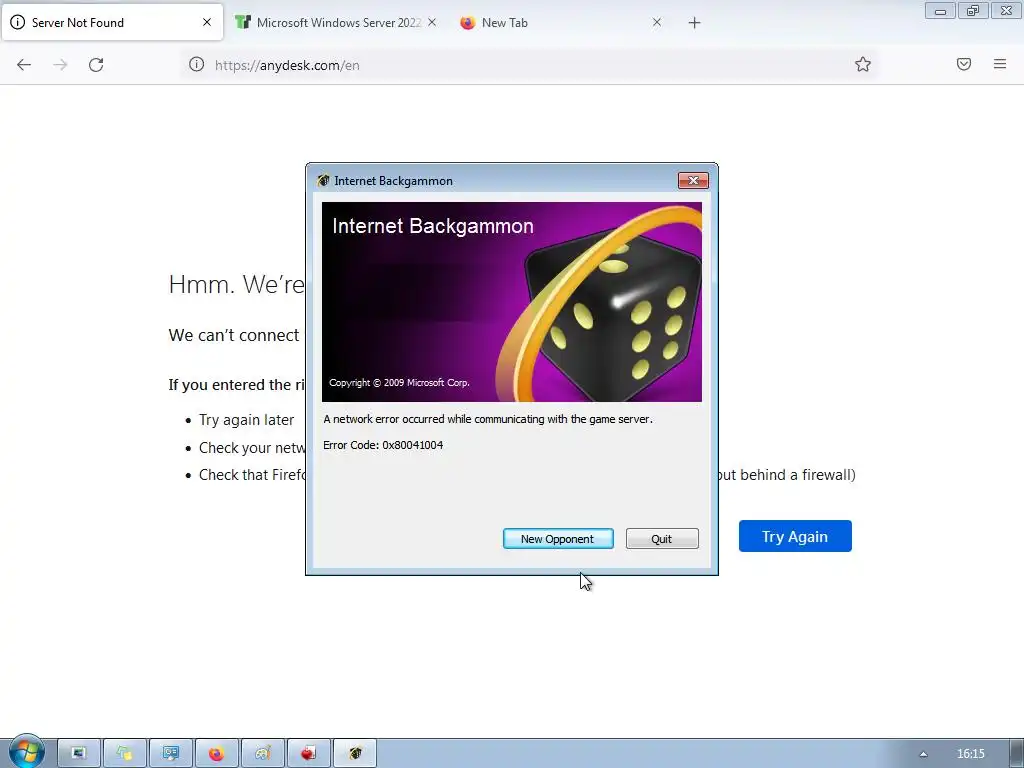Bookmark this page with star icon
The height and width of the screenshot is (768, 1024).
[x=863, y=64]
